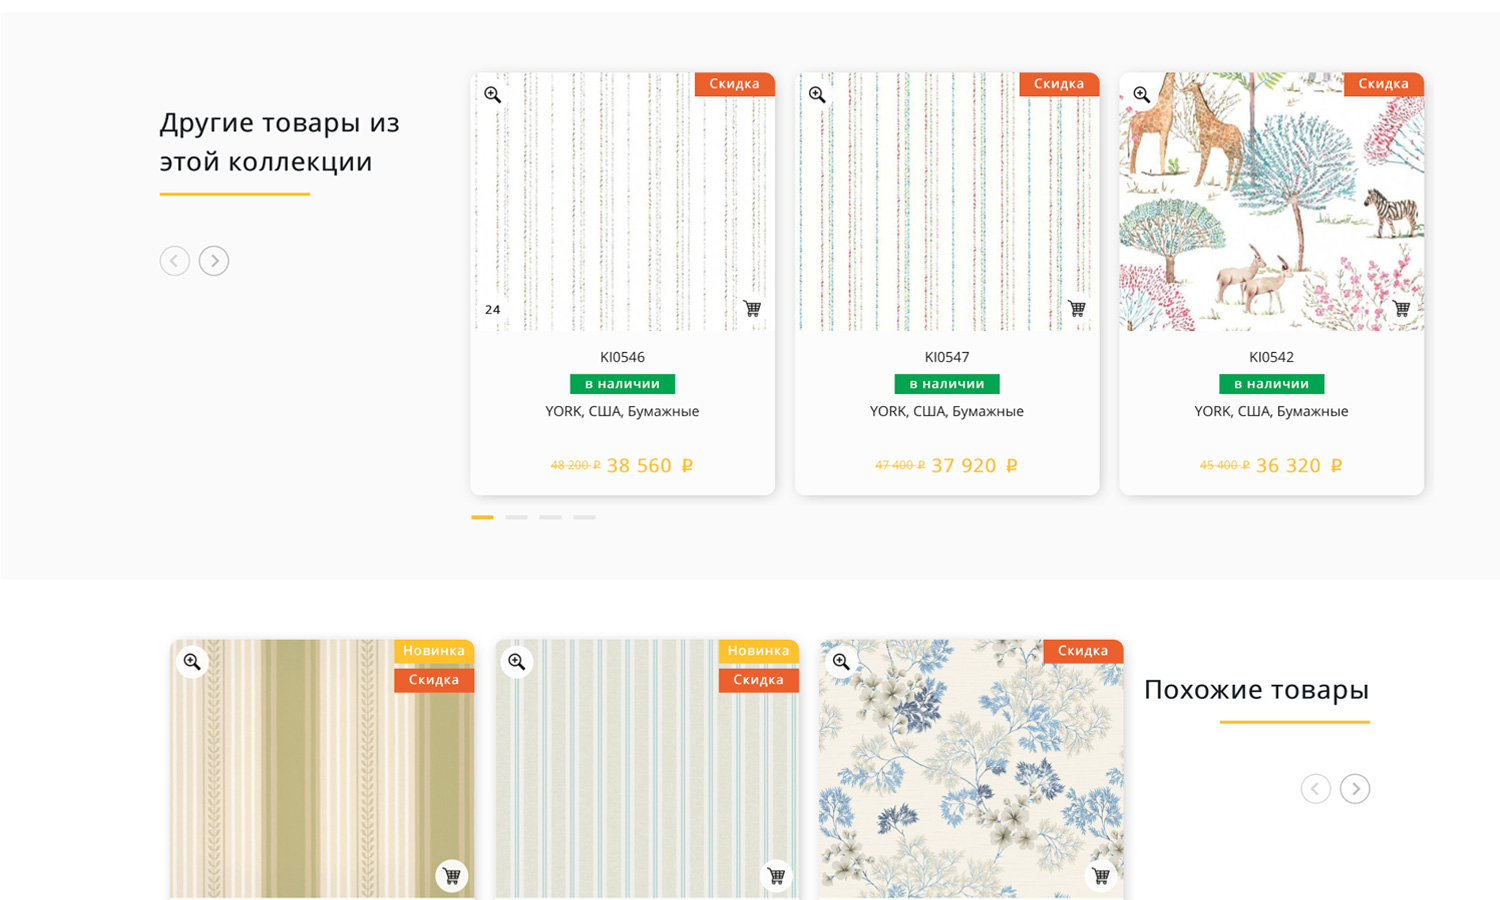Add KI0547 wallpaper to cart
Image resolution: width=1500 pixels, height=900 pixels.
[x=1076, y=308]
